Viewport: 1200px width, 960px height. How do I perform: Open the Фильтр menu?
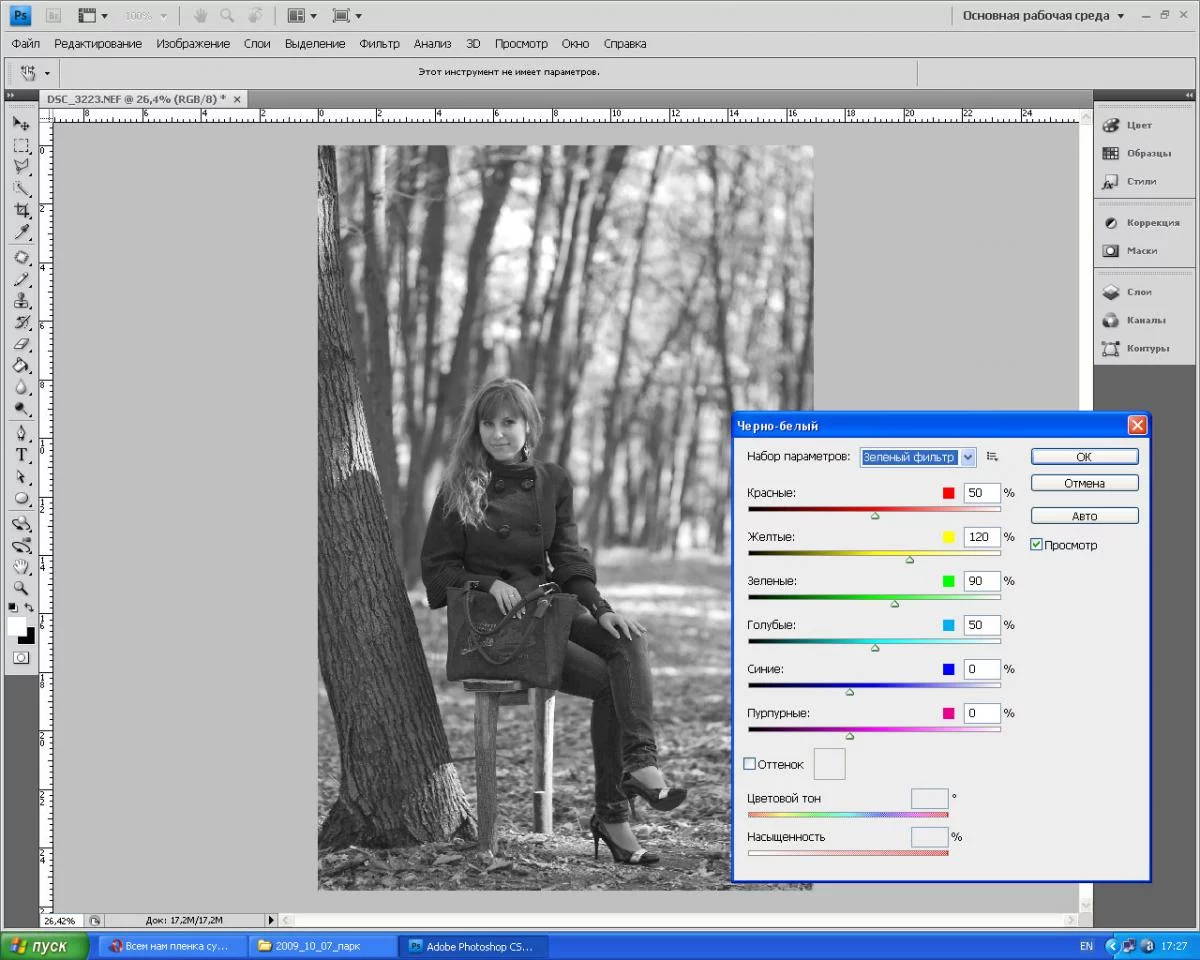(x=379, y=44)
